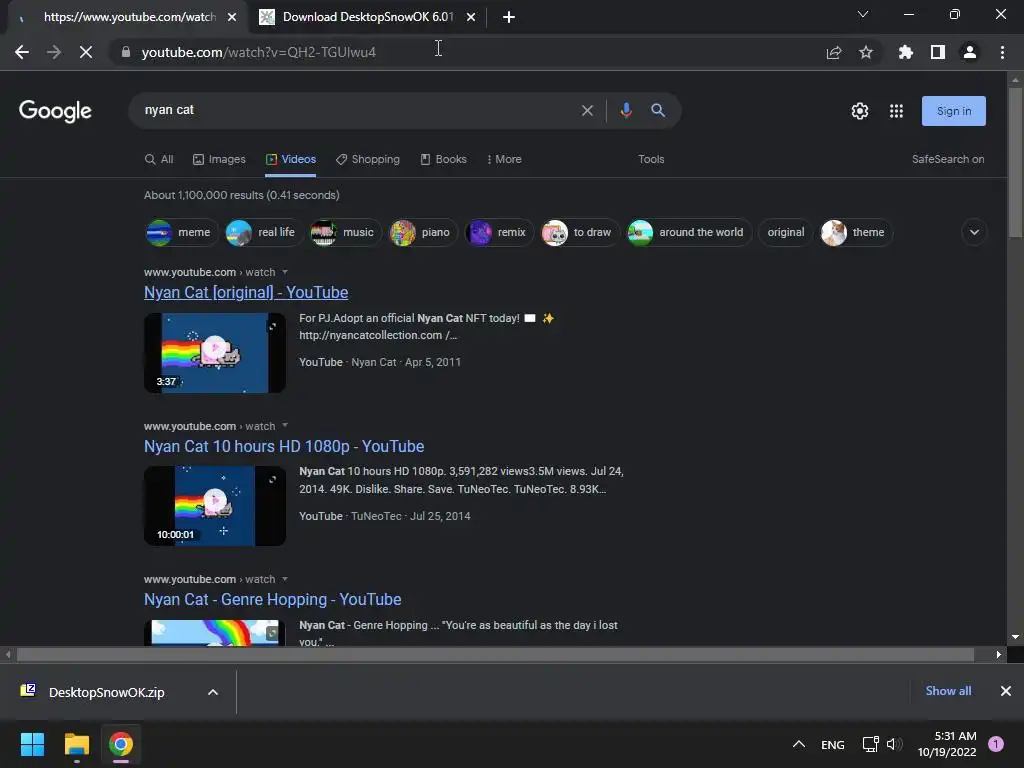1024x768 pixels.
Task: Open File Explorer from taskbar
Action: (x=76, y=744)
